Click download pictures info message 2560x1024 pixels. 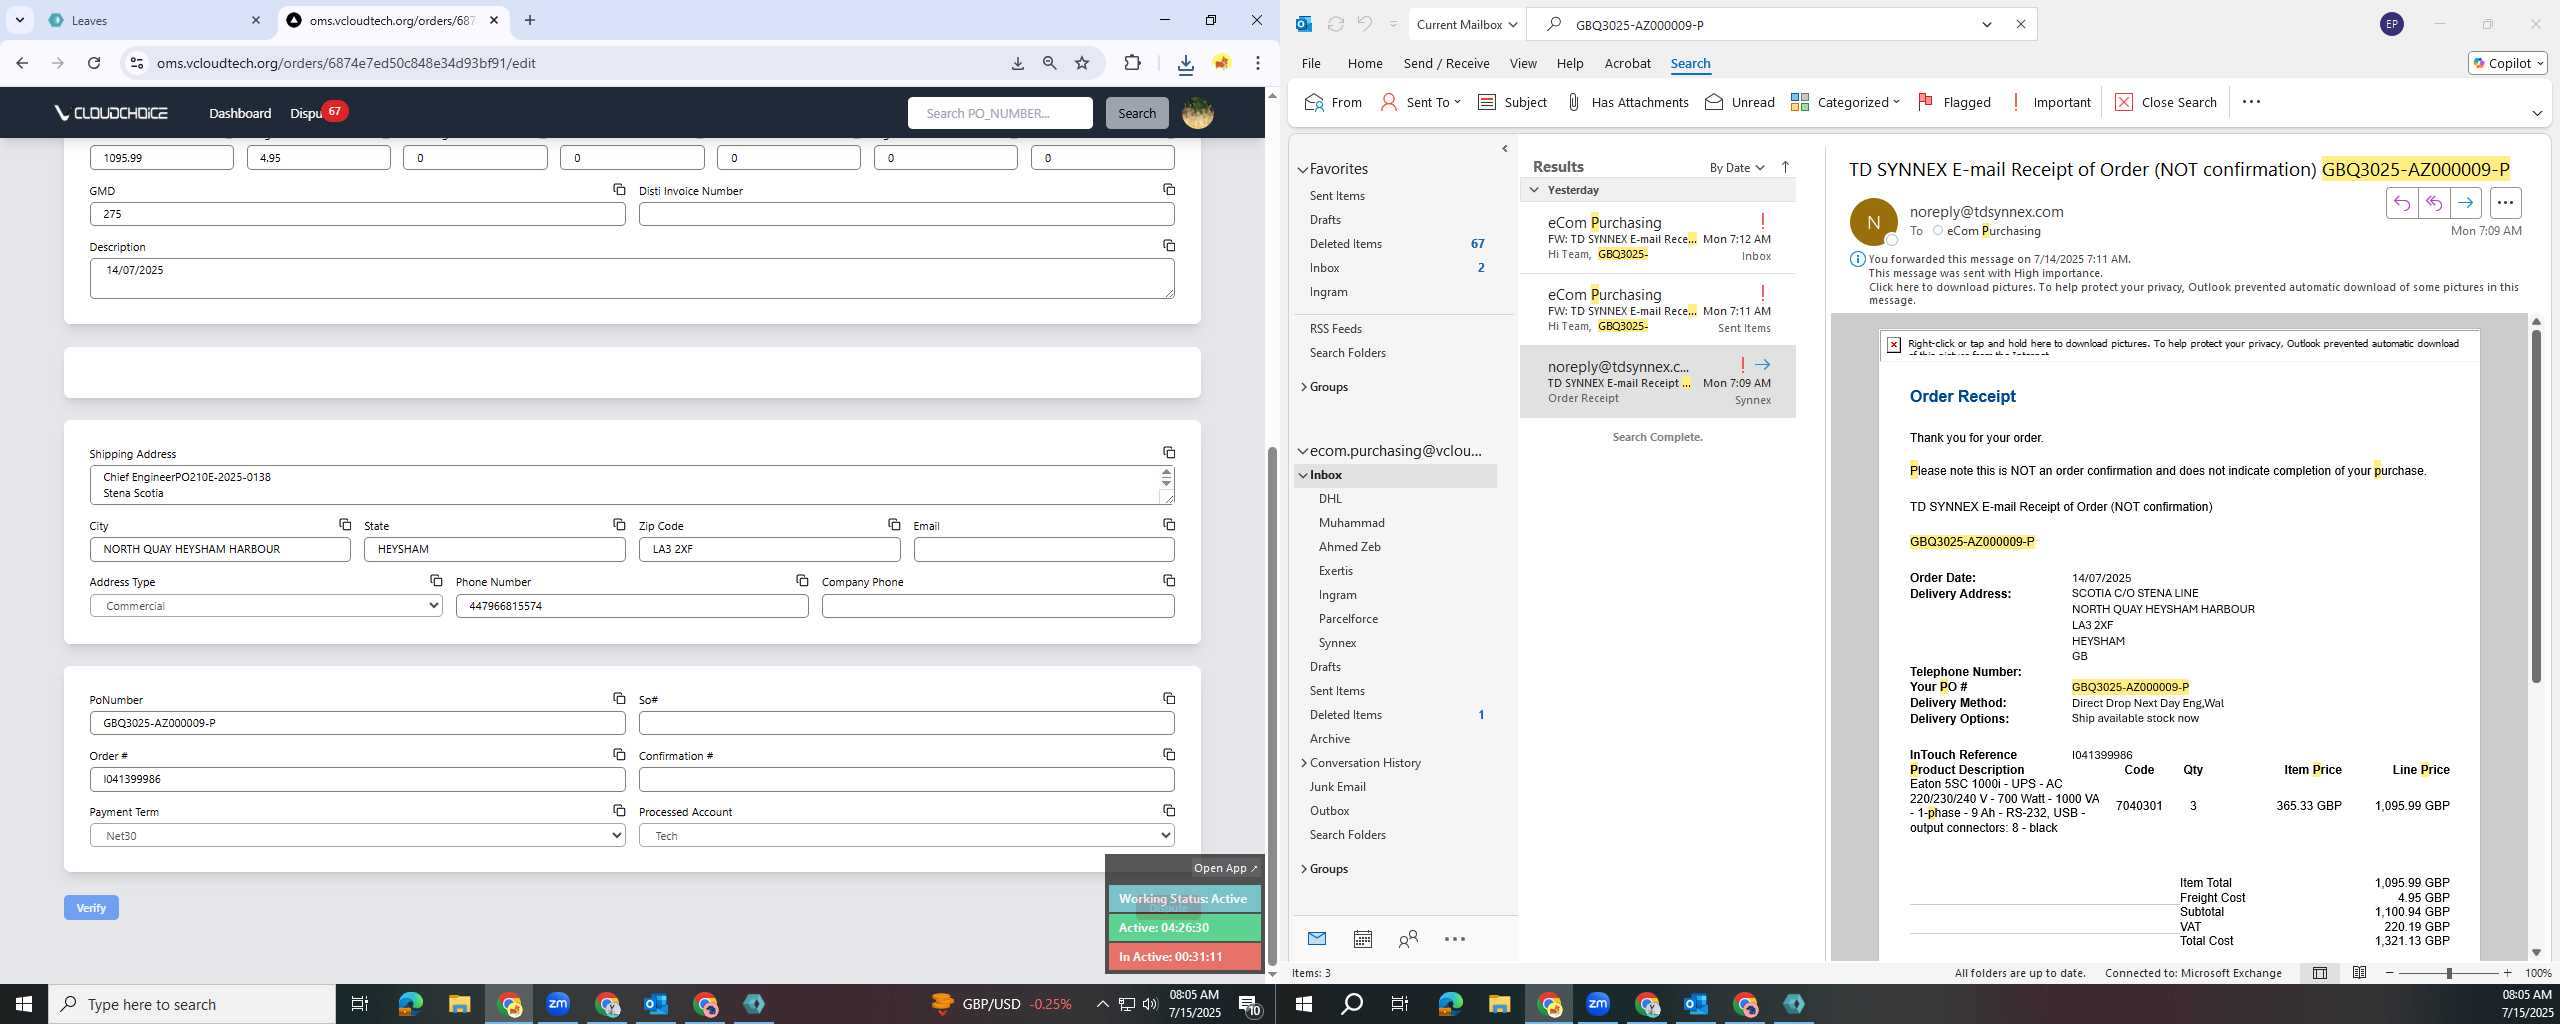2192,293
